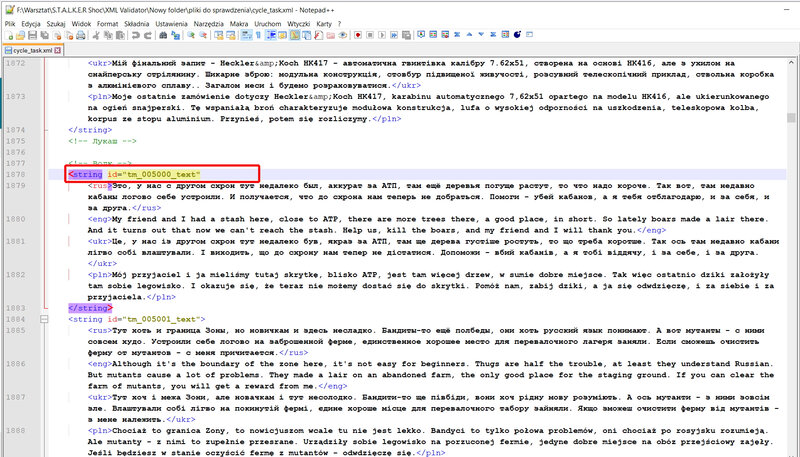The height and width of the screenshot is (457, 800).
Task: Switch to the cycle_task.xml tab
Action: click(x=30, y=48)
